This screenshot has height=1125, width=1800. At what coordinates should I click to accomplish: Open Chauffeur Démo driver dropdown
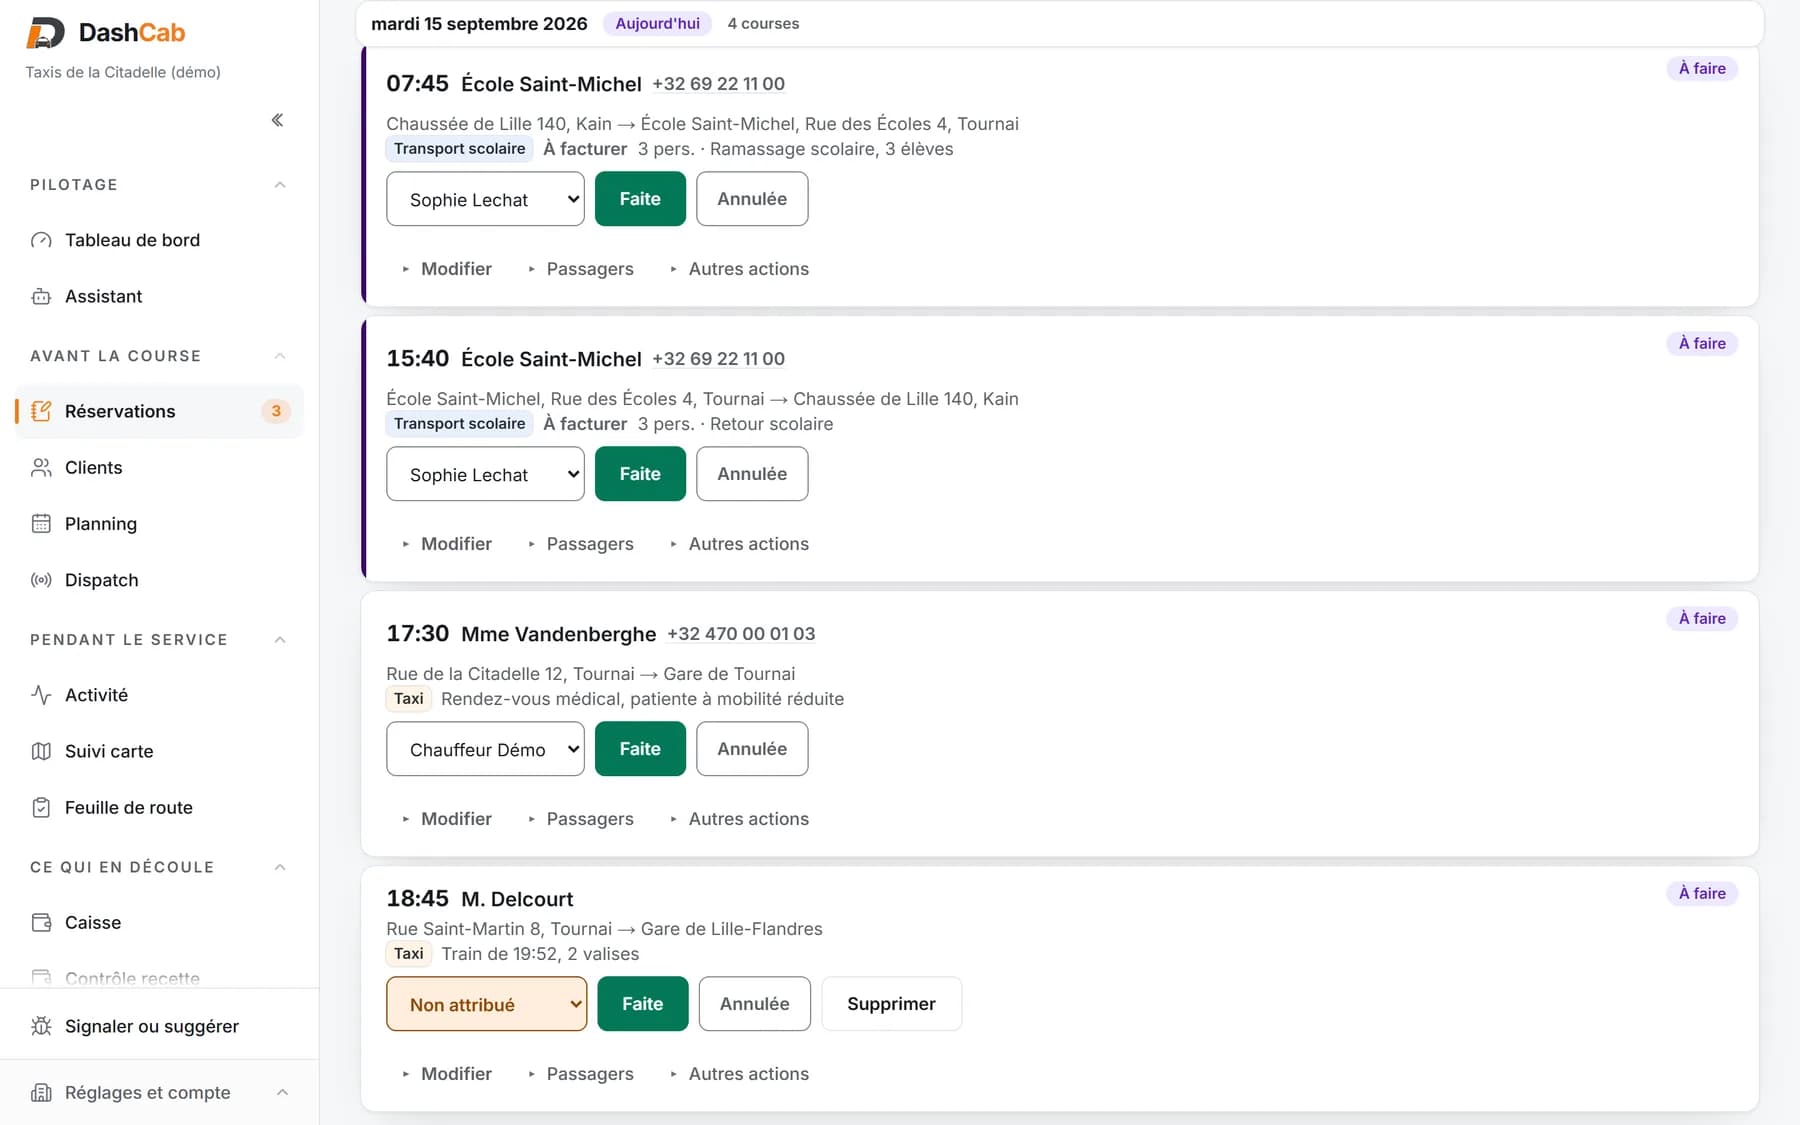(485, 749)
